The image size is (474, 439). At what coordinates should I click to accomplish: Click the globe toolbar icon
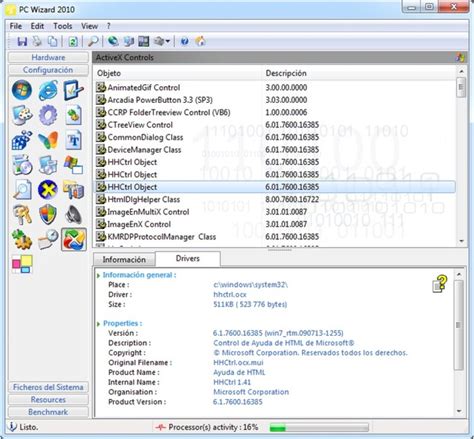click(x=113, y=41)
